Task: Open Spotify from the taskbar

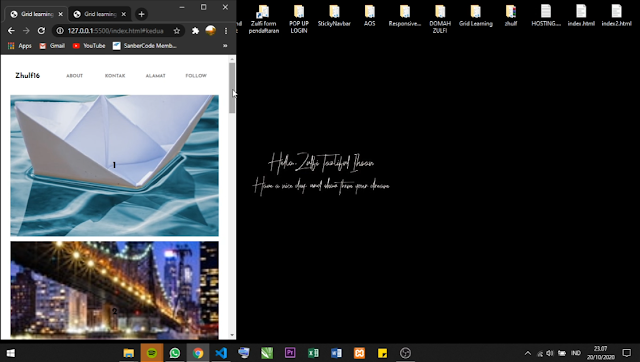Action: click(152, 353)
